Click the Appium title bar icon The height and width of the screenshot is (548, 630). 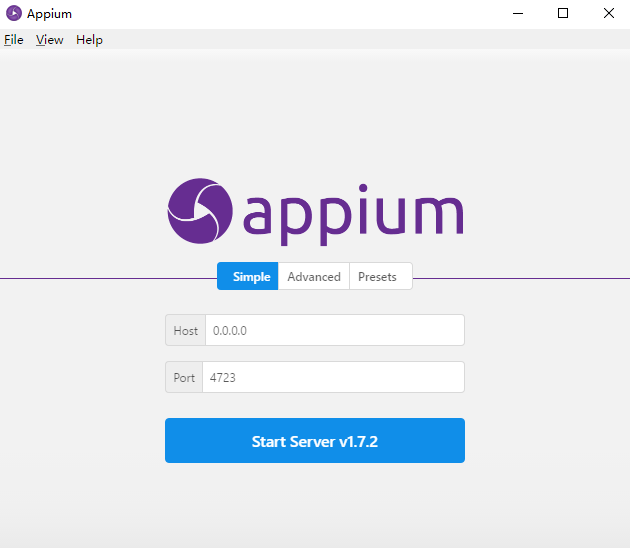pyautogui.click(x=14, y=13)
